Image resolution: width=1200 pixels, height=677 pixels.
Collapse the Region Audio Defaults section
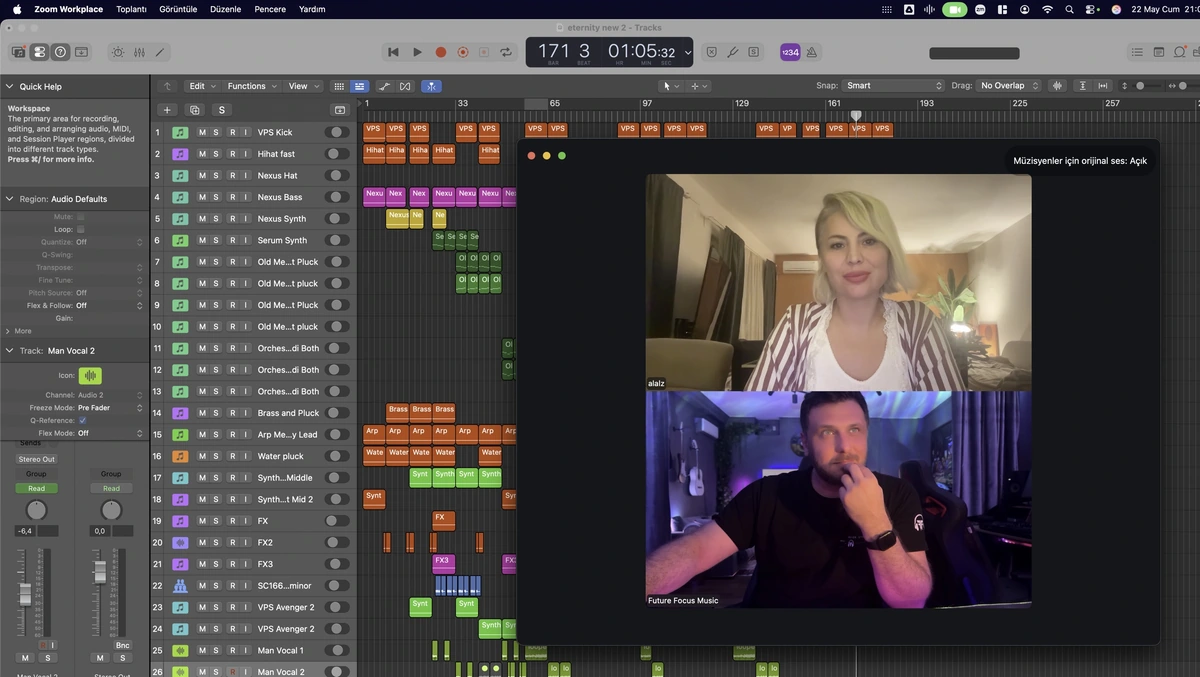[9, 199]
